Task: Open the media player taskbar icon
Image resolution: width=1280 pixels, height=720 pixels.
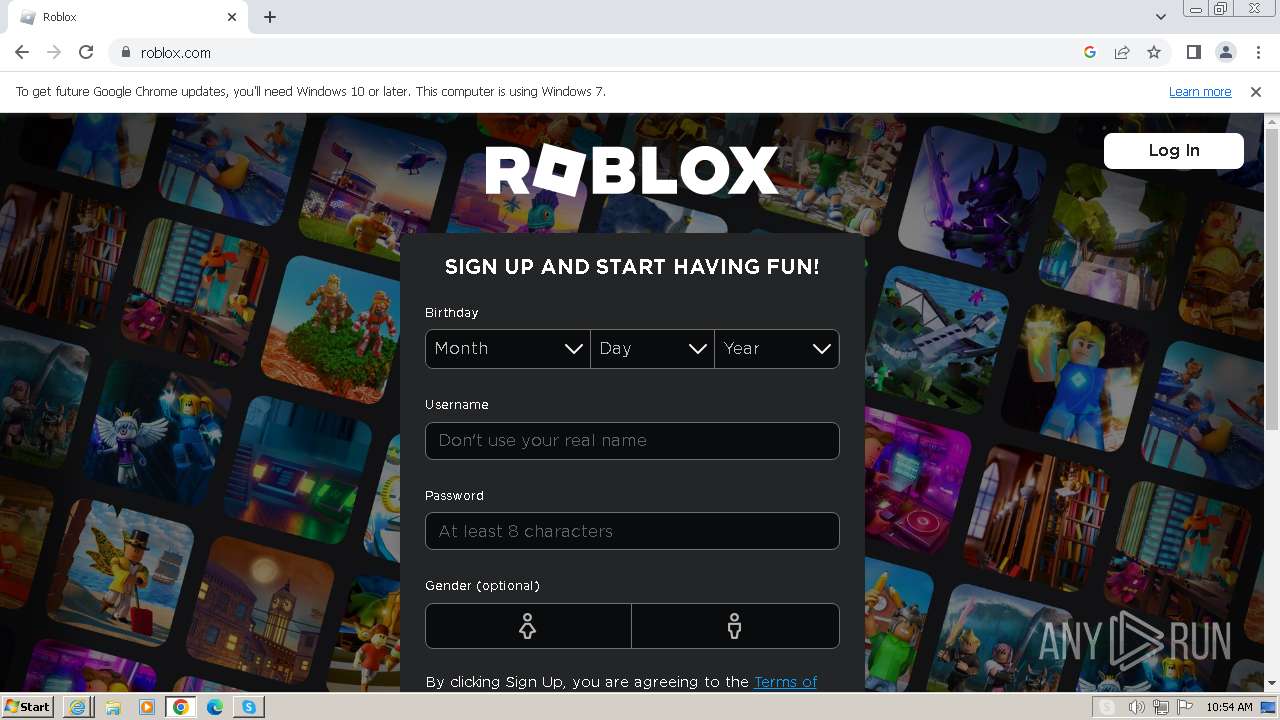Action: pyautogui.click(x=146, y=706)
